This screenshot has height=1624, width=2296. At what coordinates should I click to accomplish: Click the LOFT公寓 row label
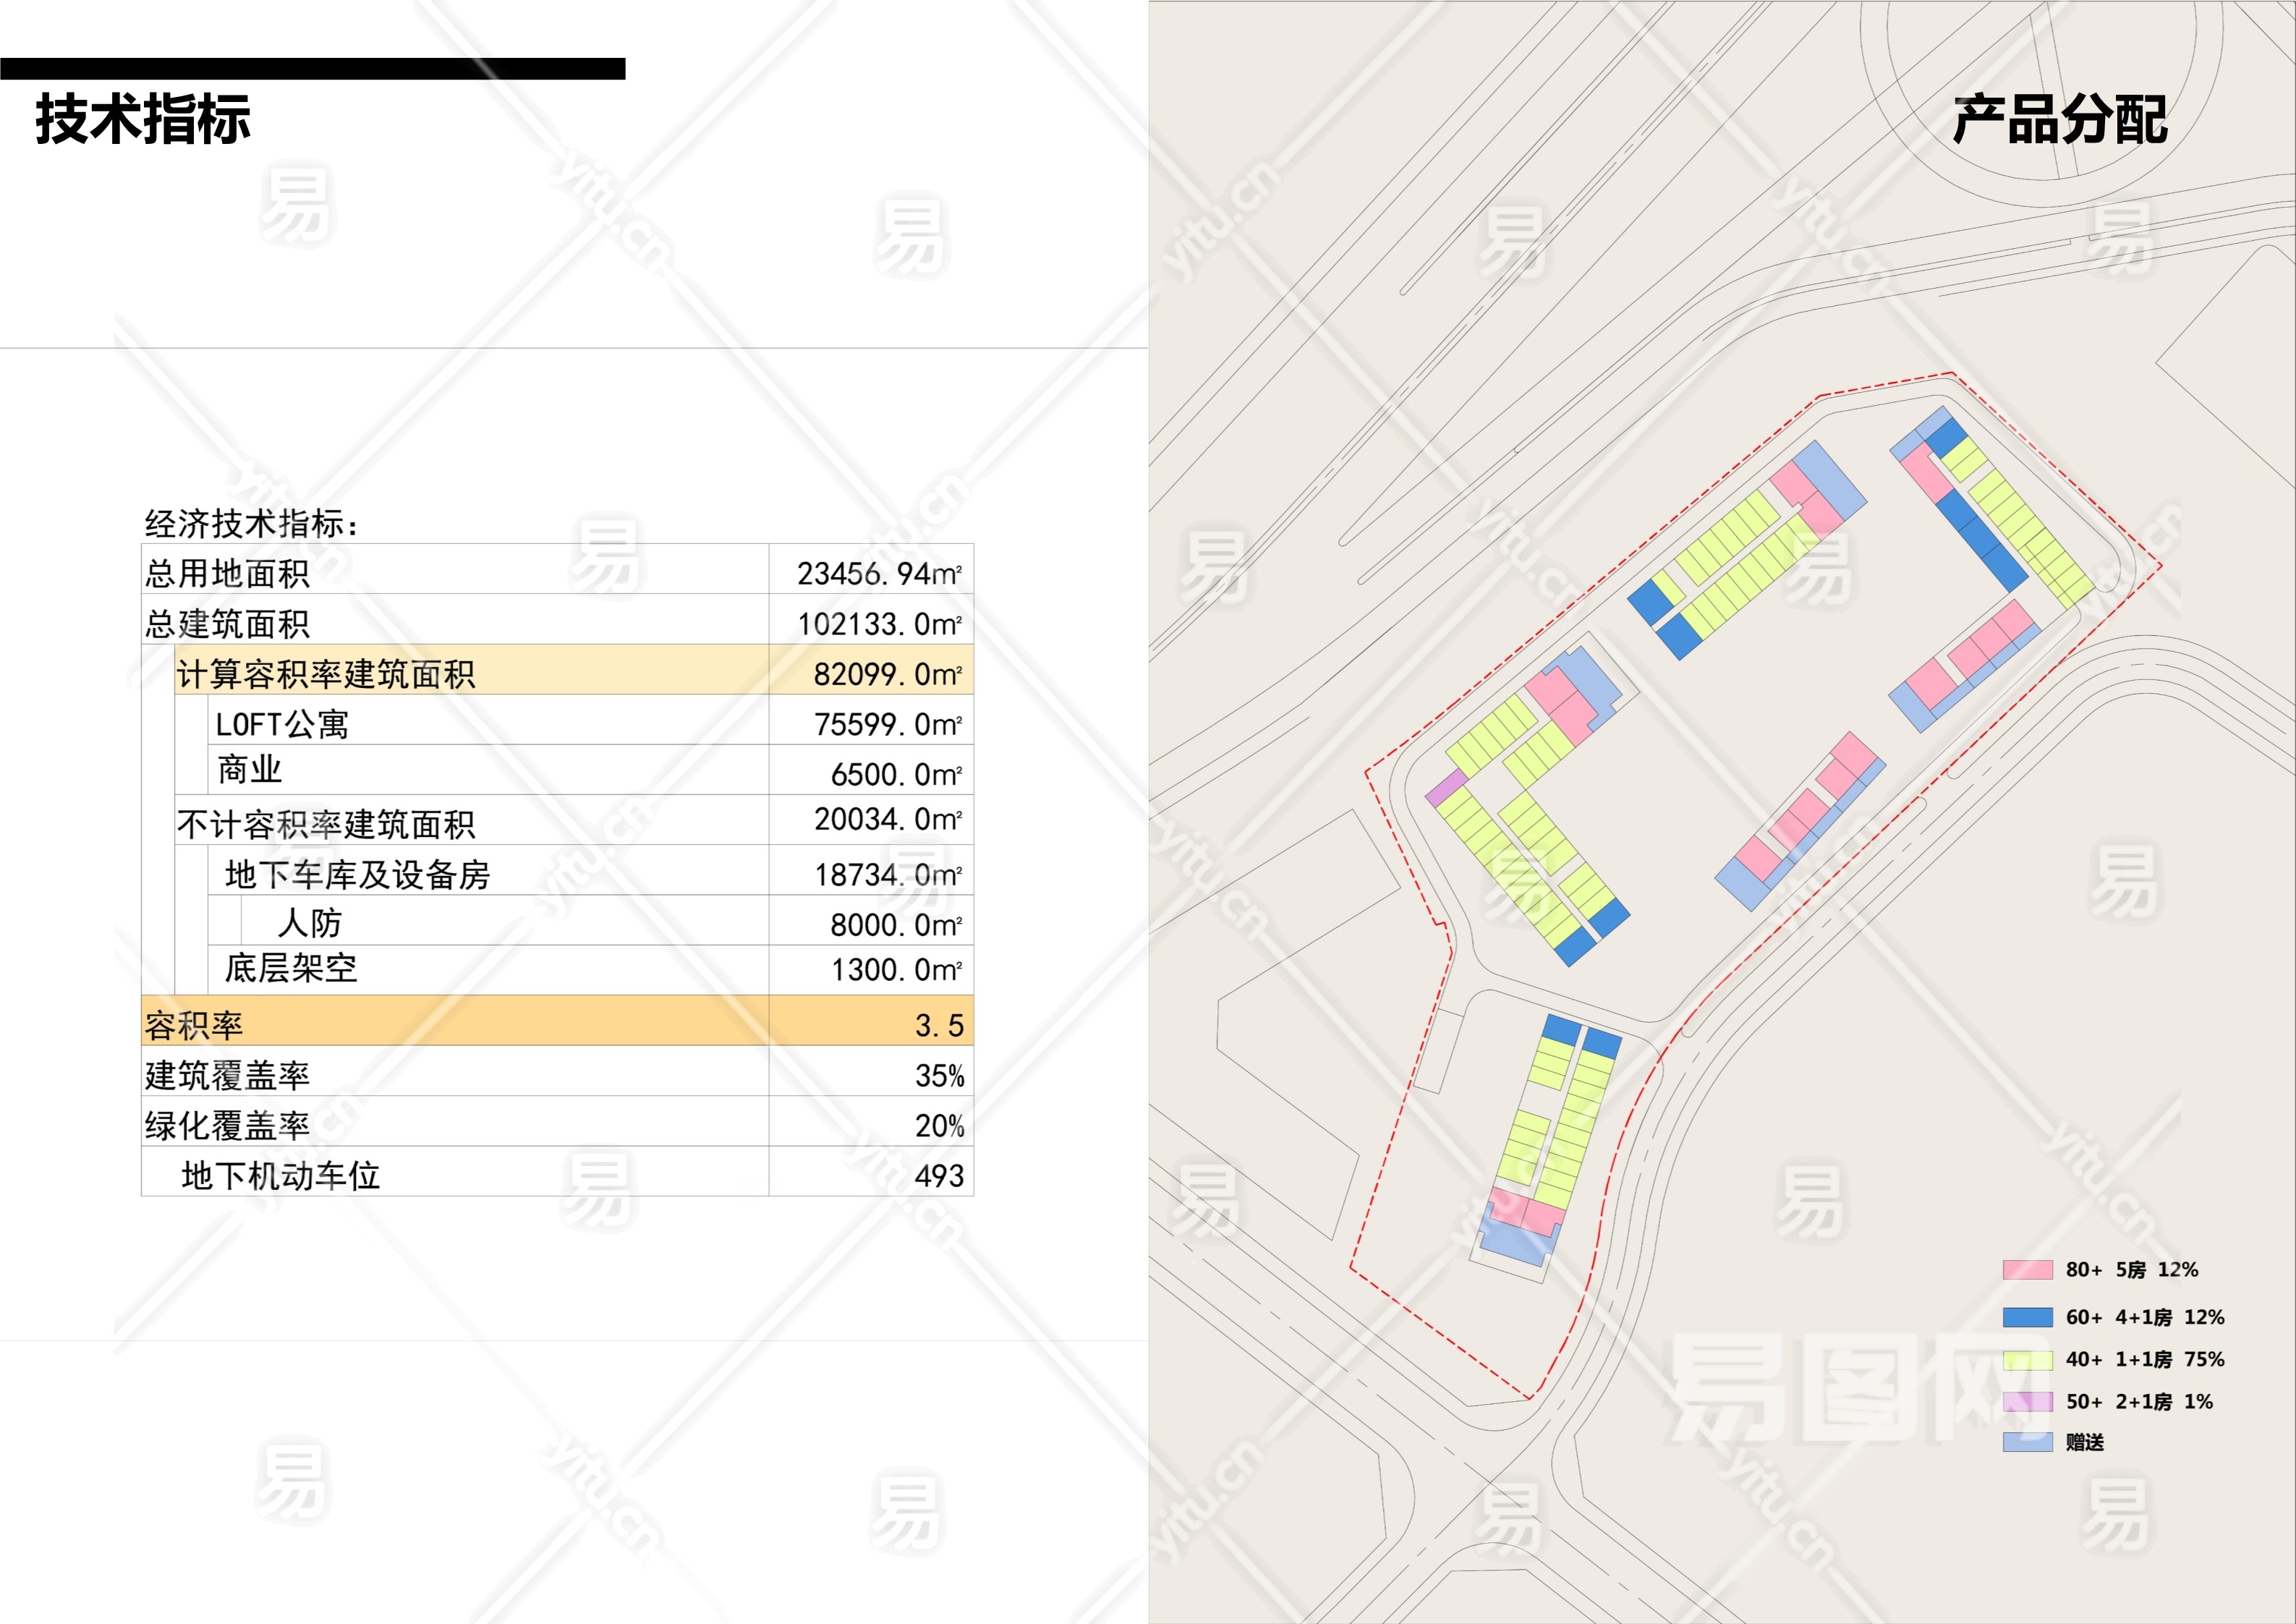(x=282, y=724)
